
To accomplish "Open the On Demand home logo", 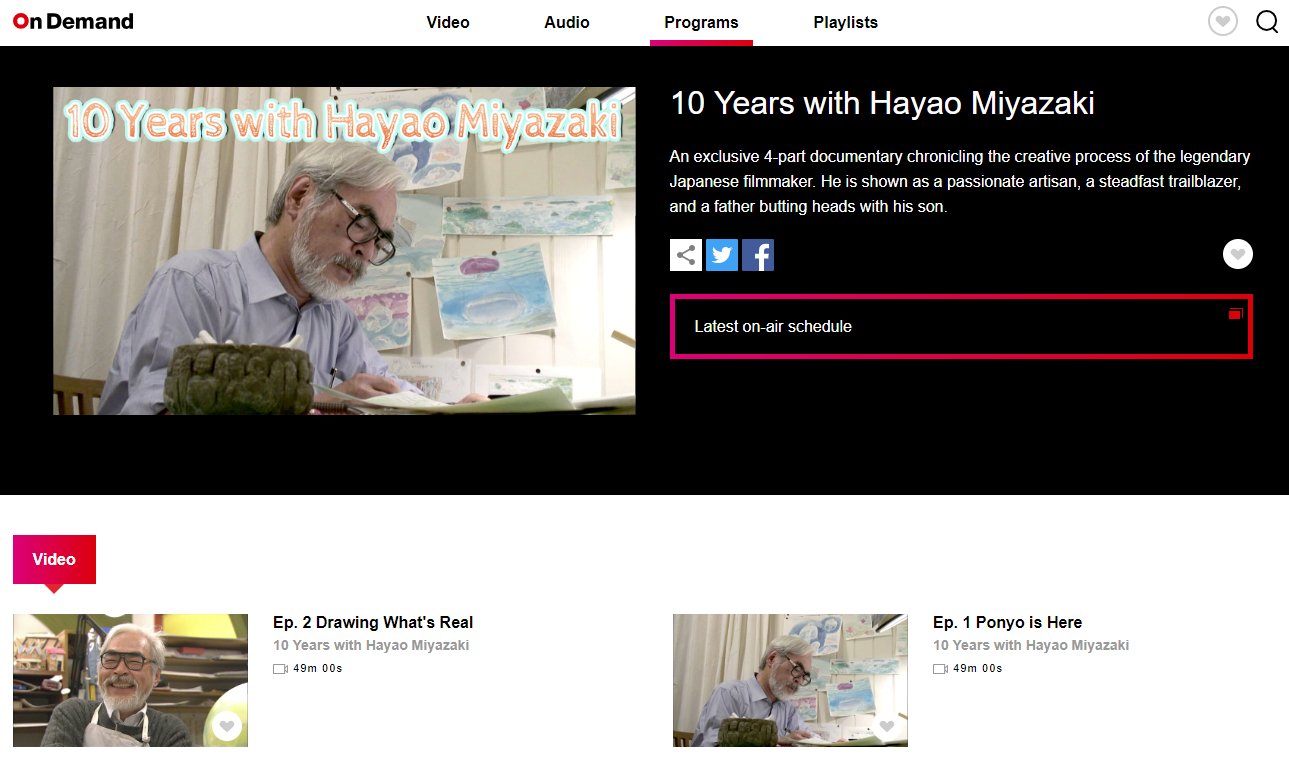I will click(x=73, y=21).
